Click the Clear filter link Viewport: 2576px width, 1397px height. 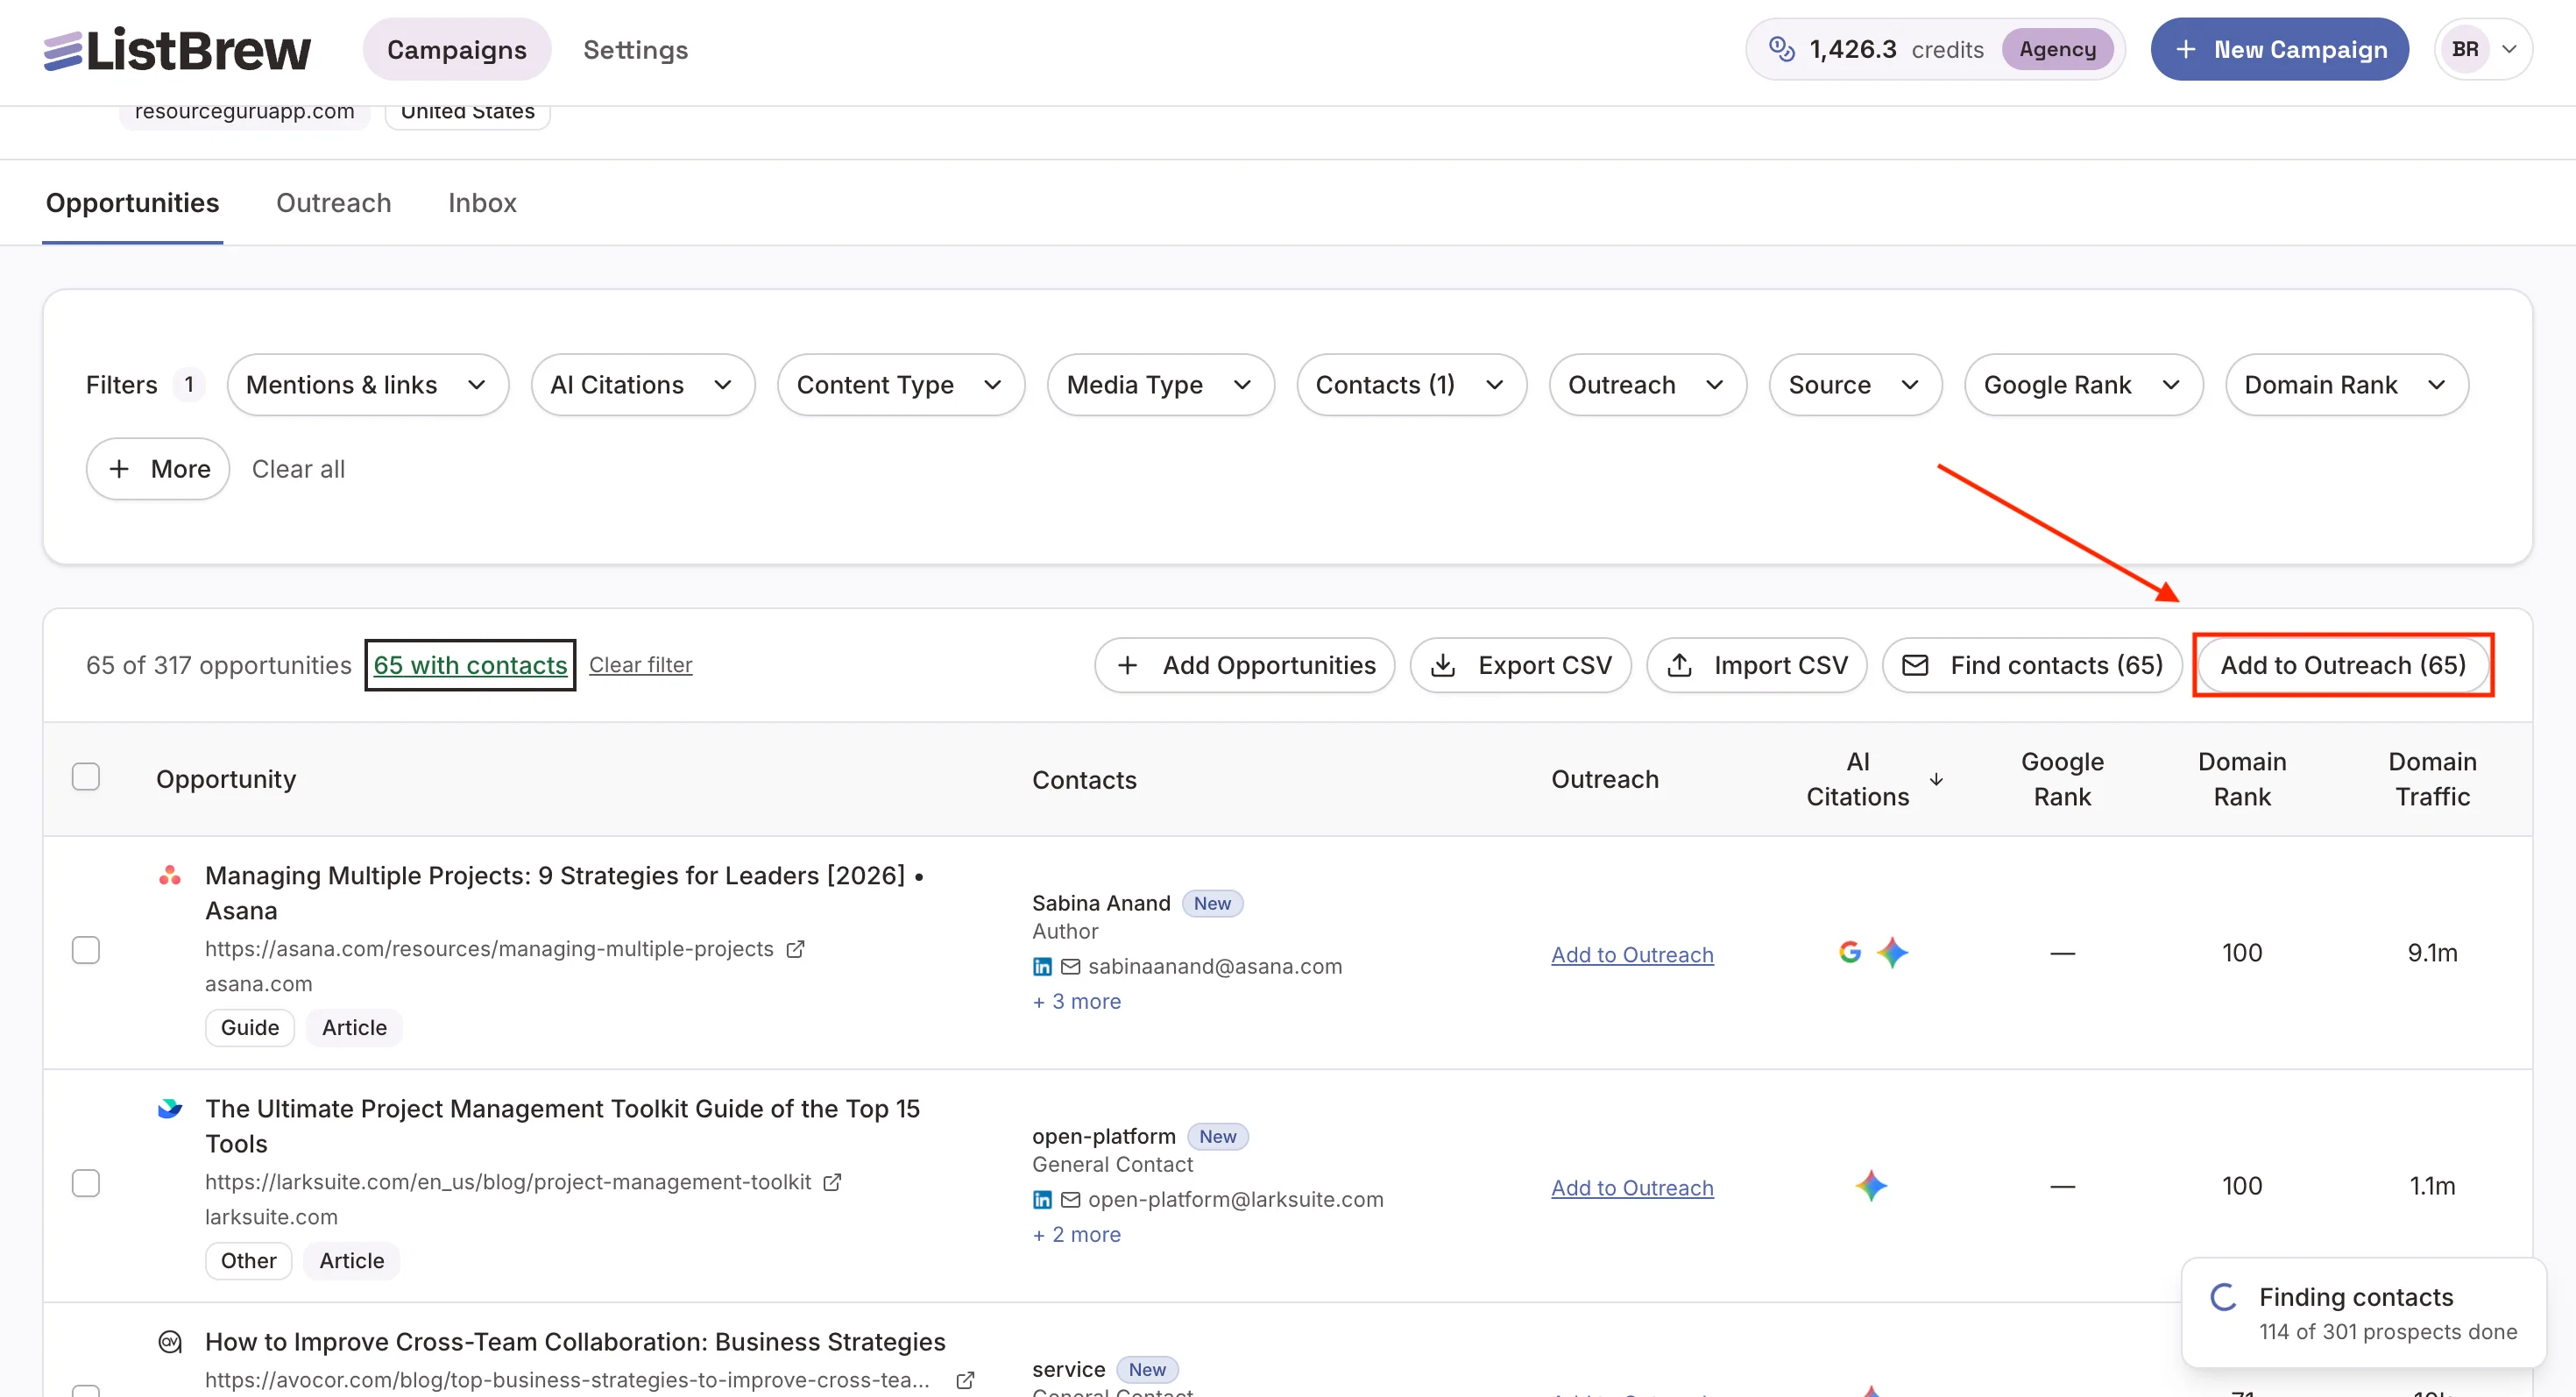point(640,665)
